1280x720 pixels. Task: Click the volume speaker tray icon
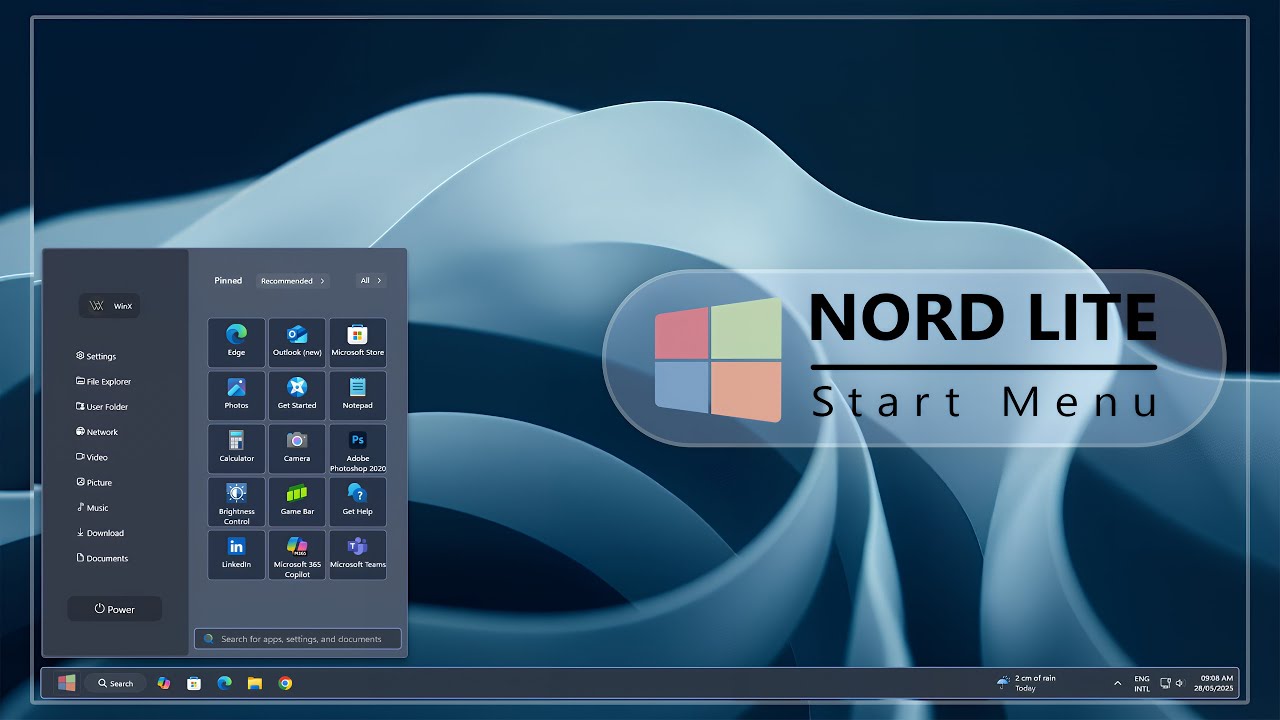[1180, 683]
